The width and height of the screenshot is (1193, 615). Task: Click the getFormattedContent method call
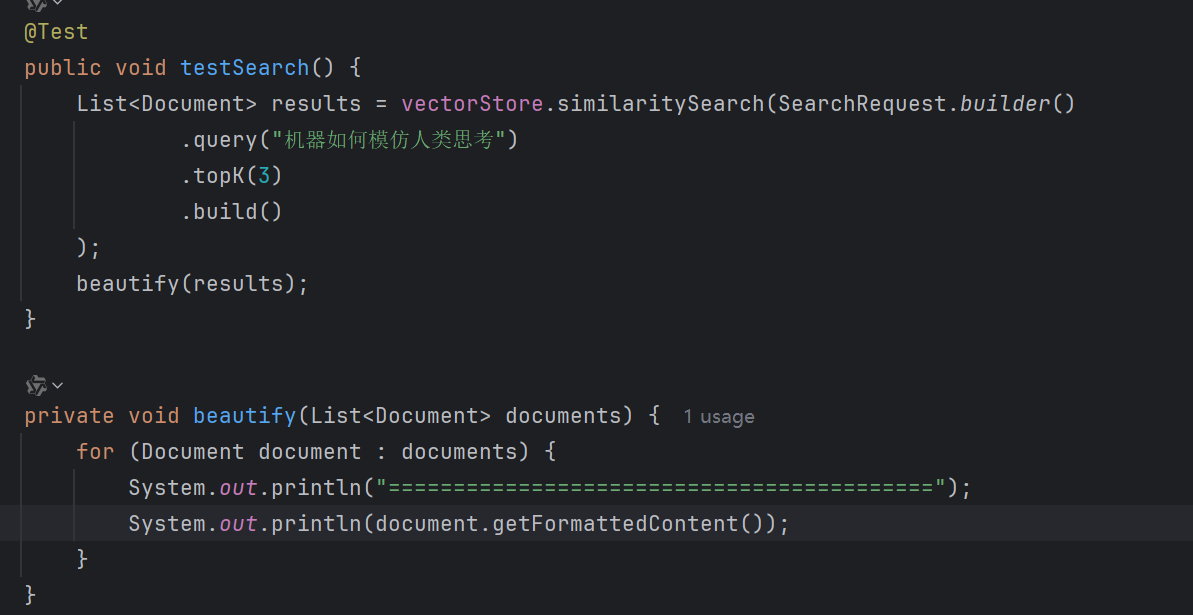coord(616,524)
